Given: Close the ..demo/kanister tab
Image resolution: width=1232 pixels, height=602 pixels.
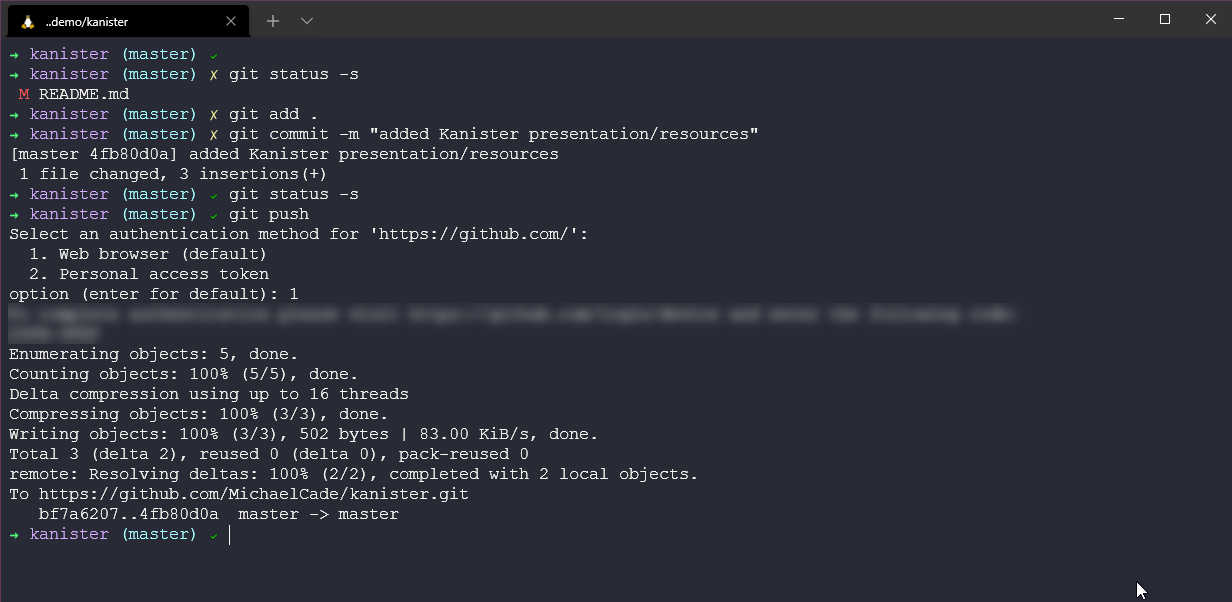Looking at the screenshot, I should 232,21.
